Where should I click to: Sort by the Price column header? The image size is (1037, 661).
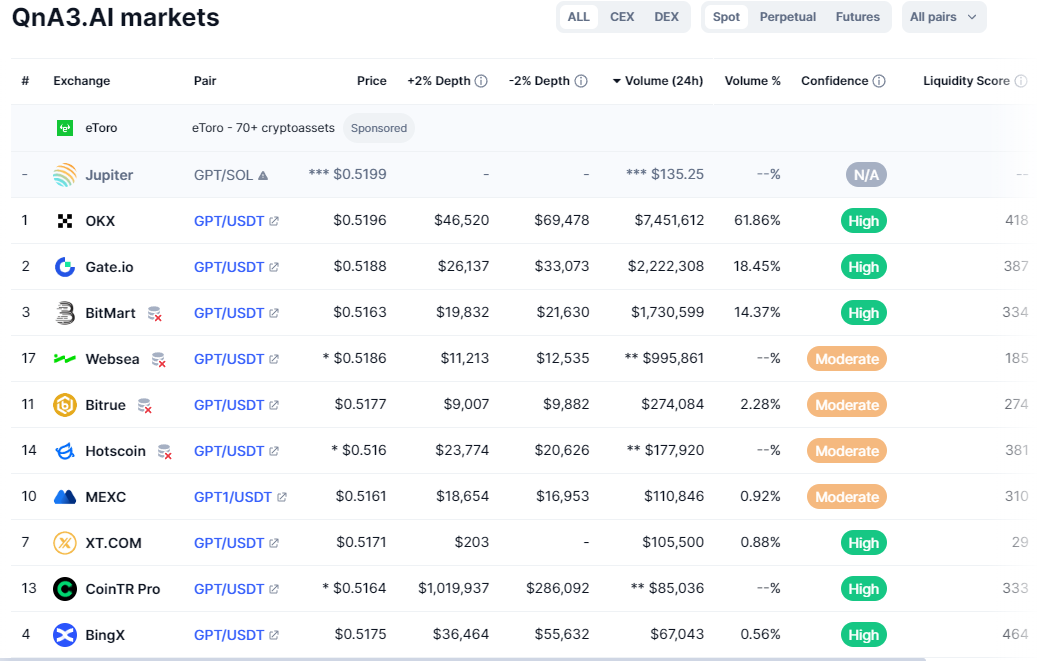coord(372,81)
